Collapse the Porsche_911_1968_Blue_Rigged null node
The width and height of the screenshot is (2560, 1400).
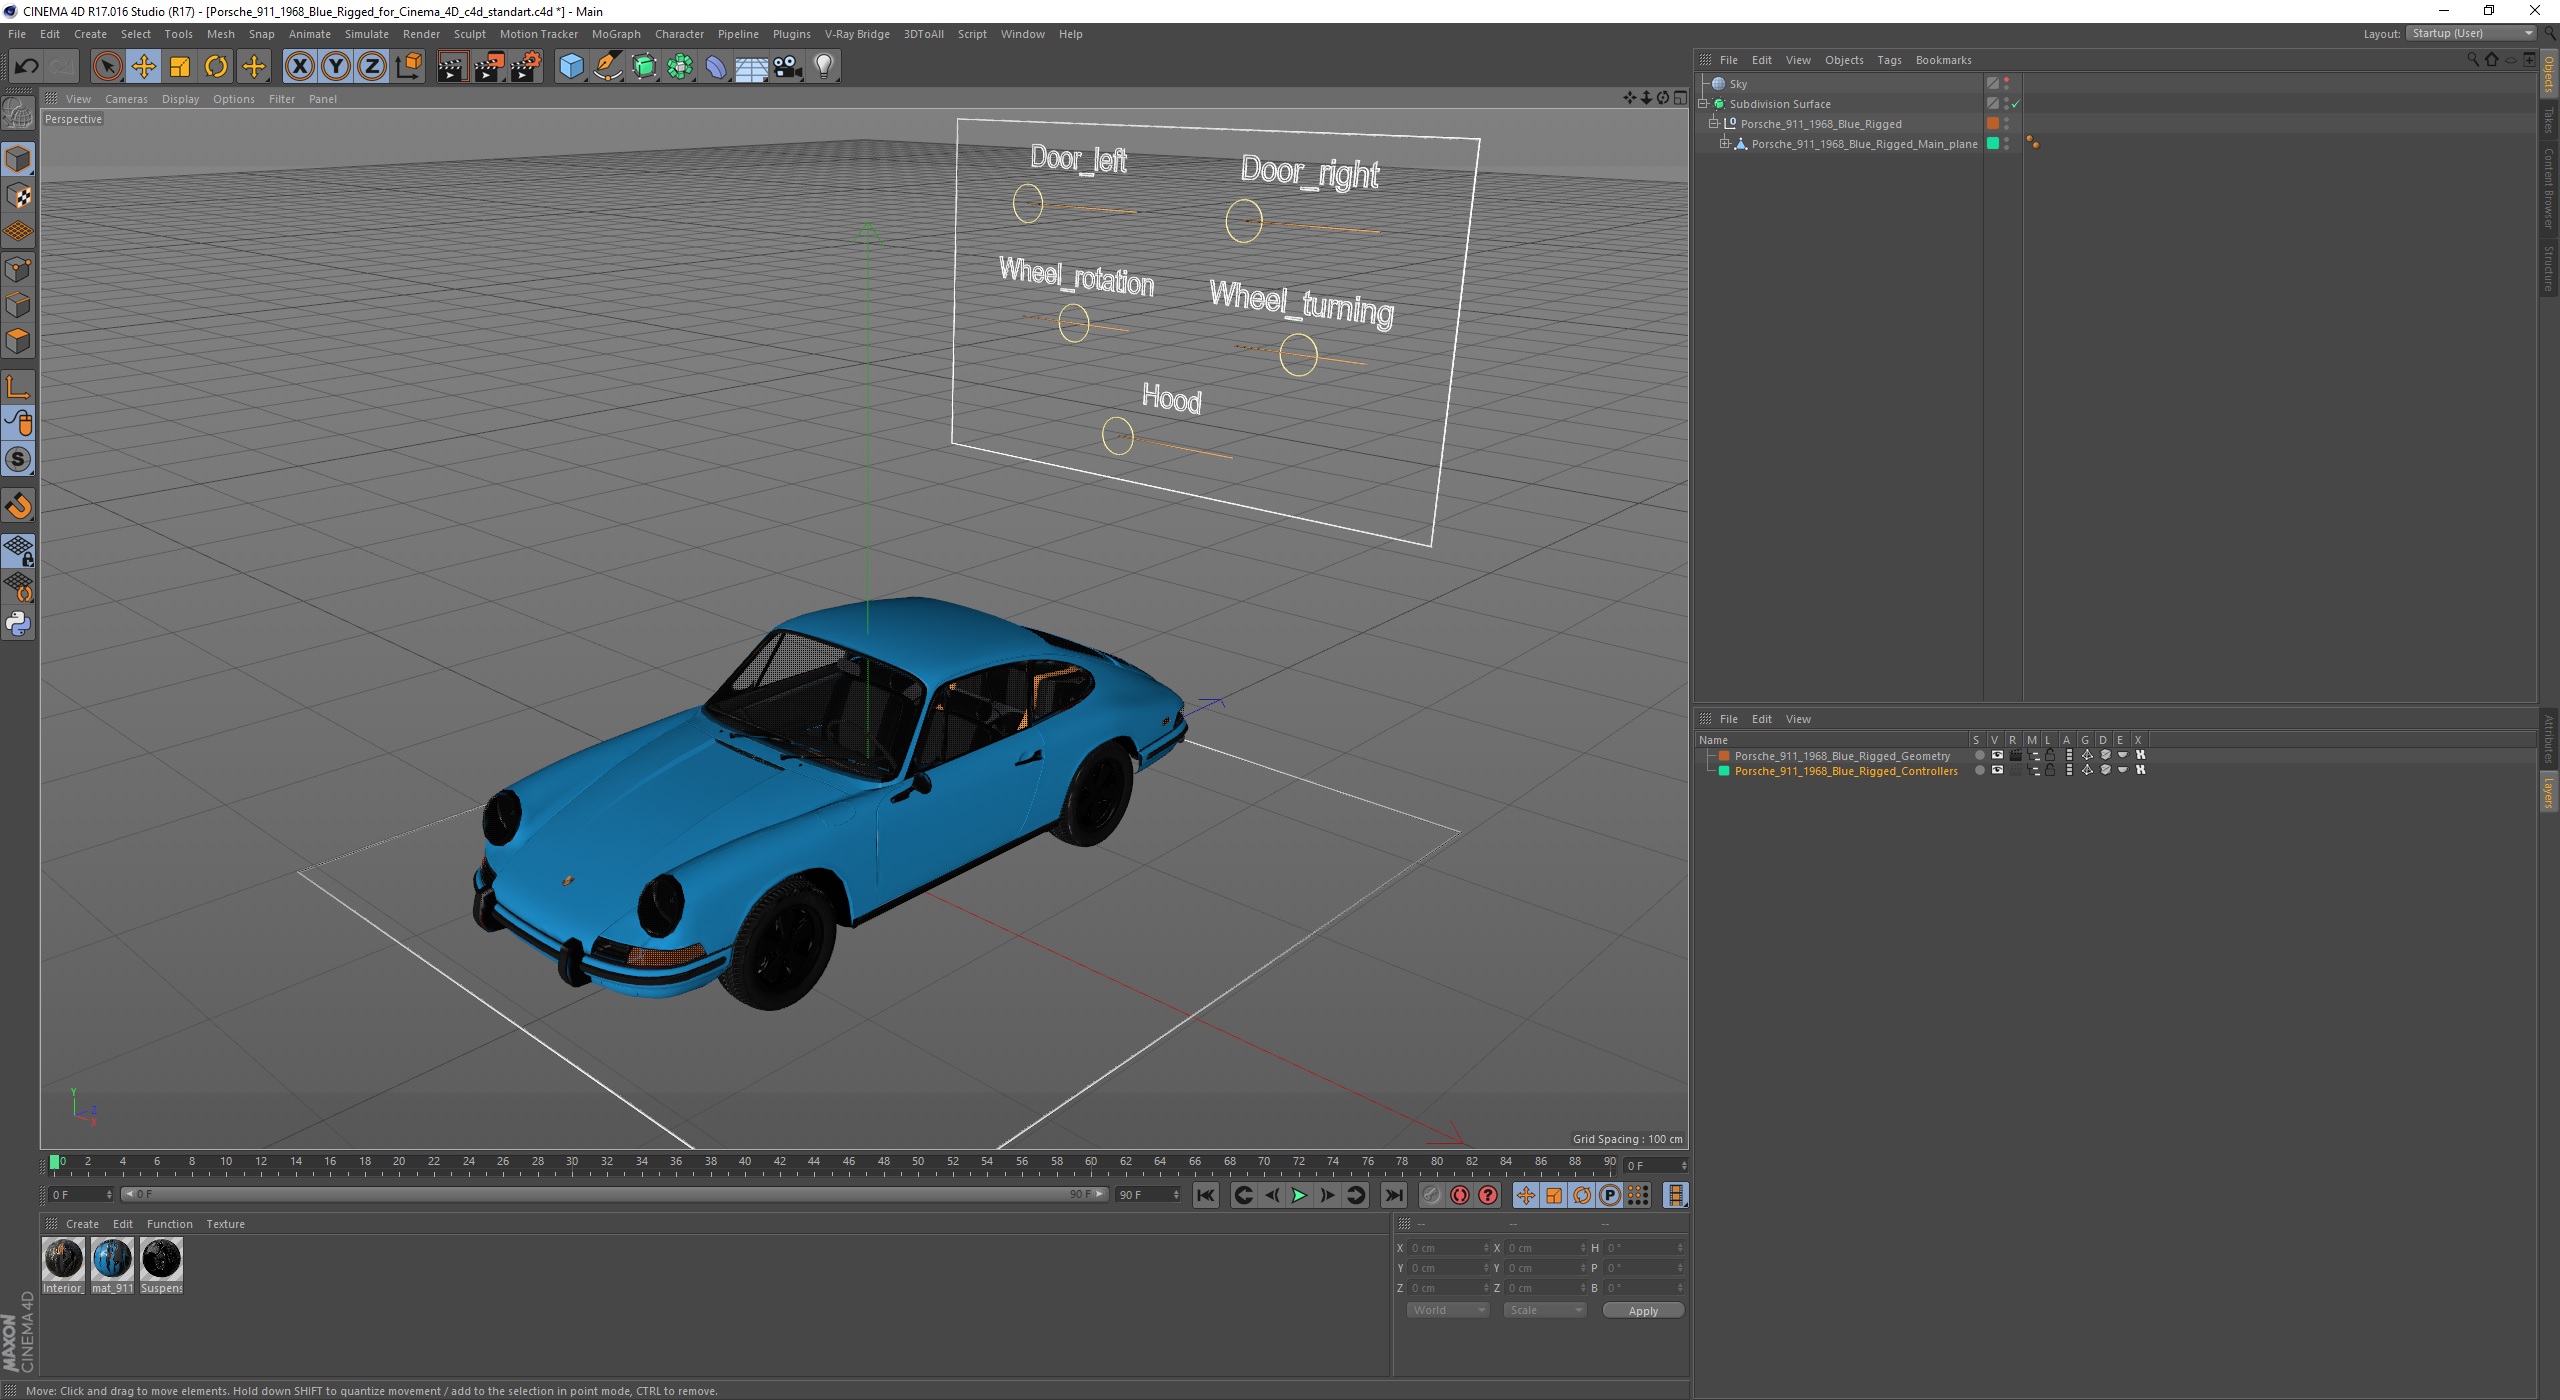[1714, 124]
